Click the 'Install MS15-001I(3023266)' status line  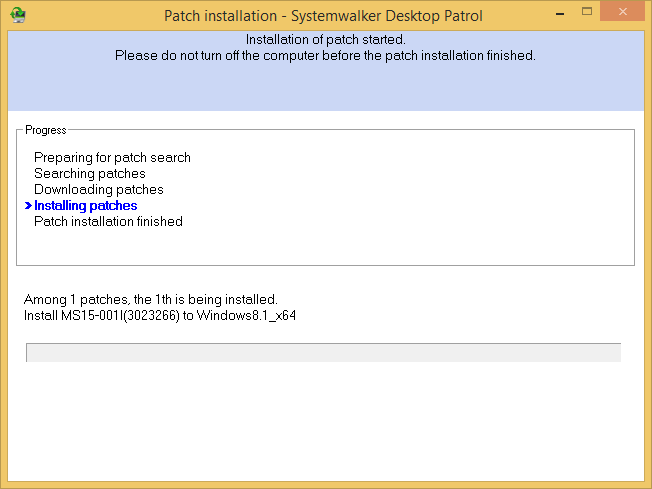point(160,316)
